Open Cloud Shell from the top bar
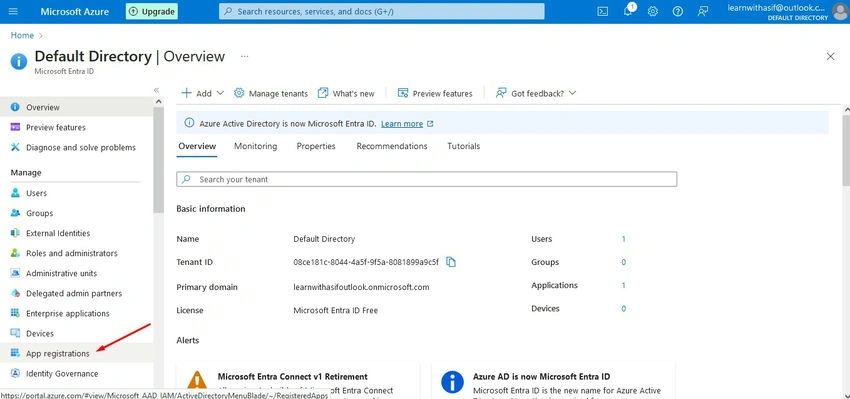The image size is (850, 399). point(602,11)
